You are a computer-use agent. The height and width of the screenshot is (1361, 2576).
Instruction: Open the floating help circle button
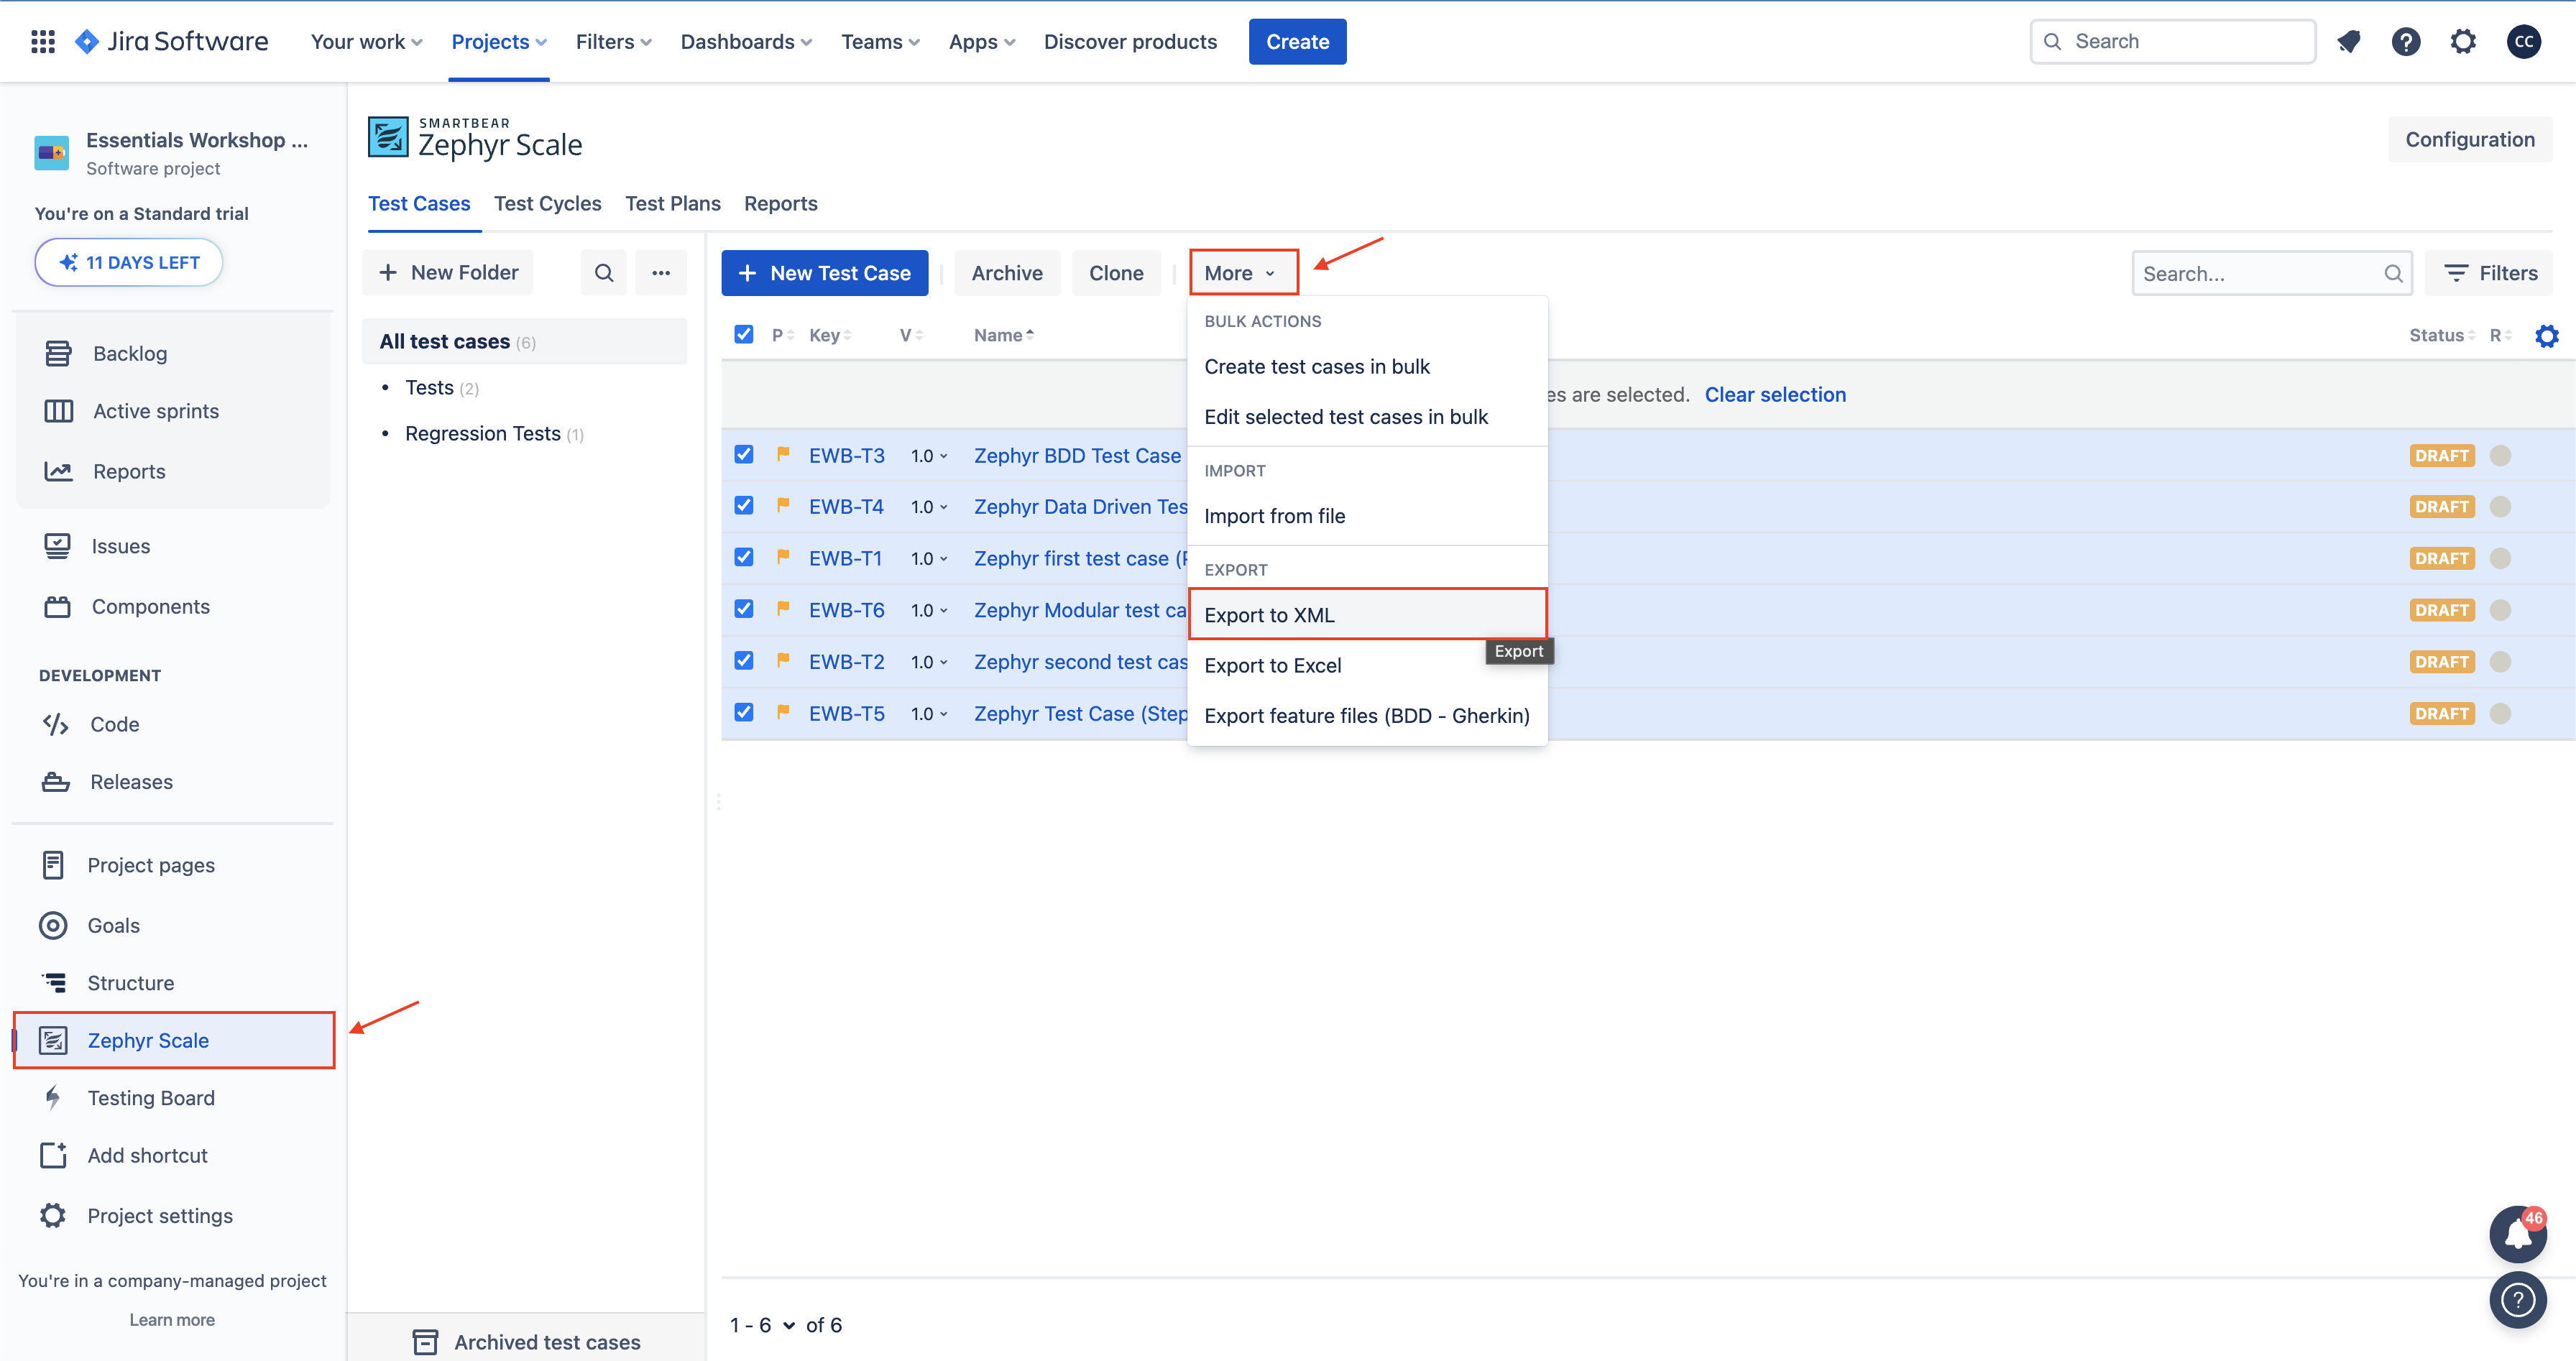pos(2517,1299)
